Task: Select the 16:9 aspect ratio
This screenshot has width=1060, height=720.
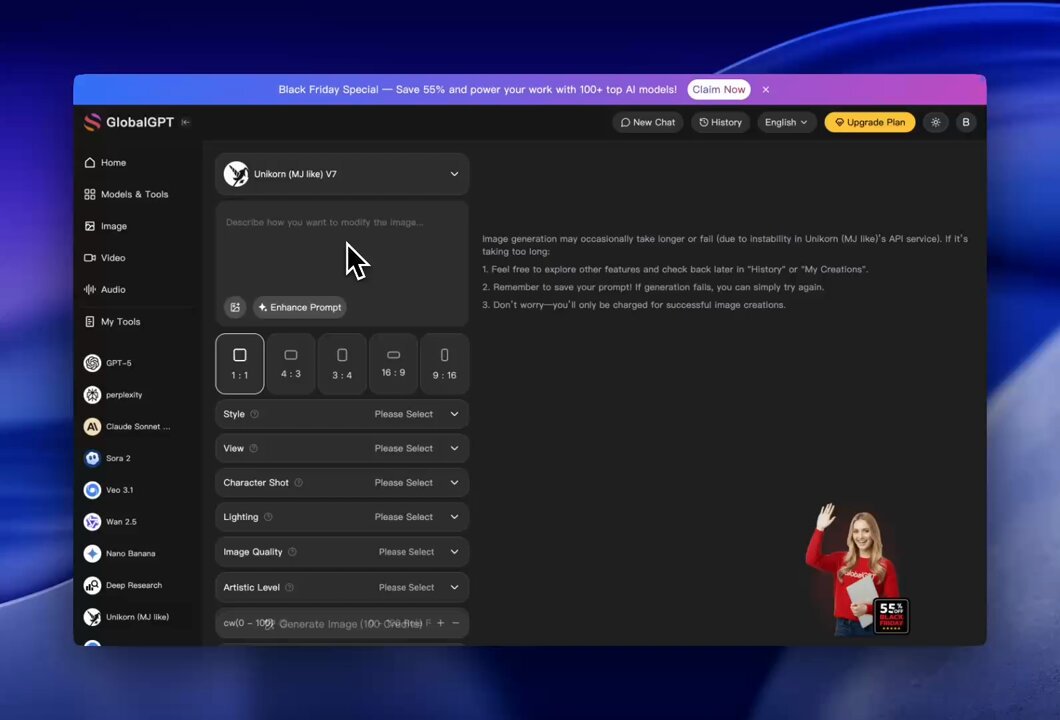Action: click(x=393, y=364)
